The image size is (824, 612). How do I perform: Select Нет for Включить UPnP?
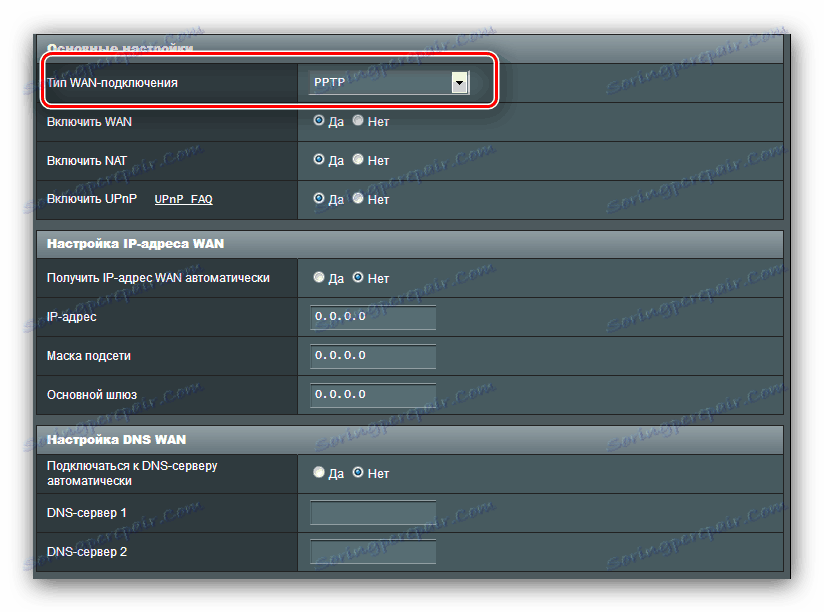tap(358, 198)
